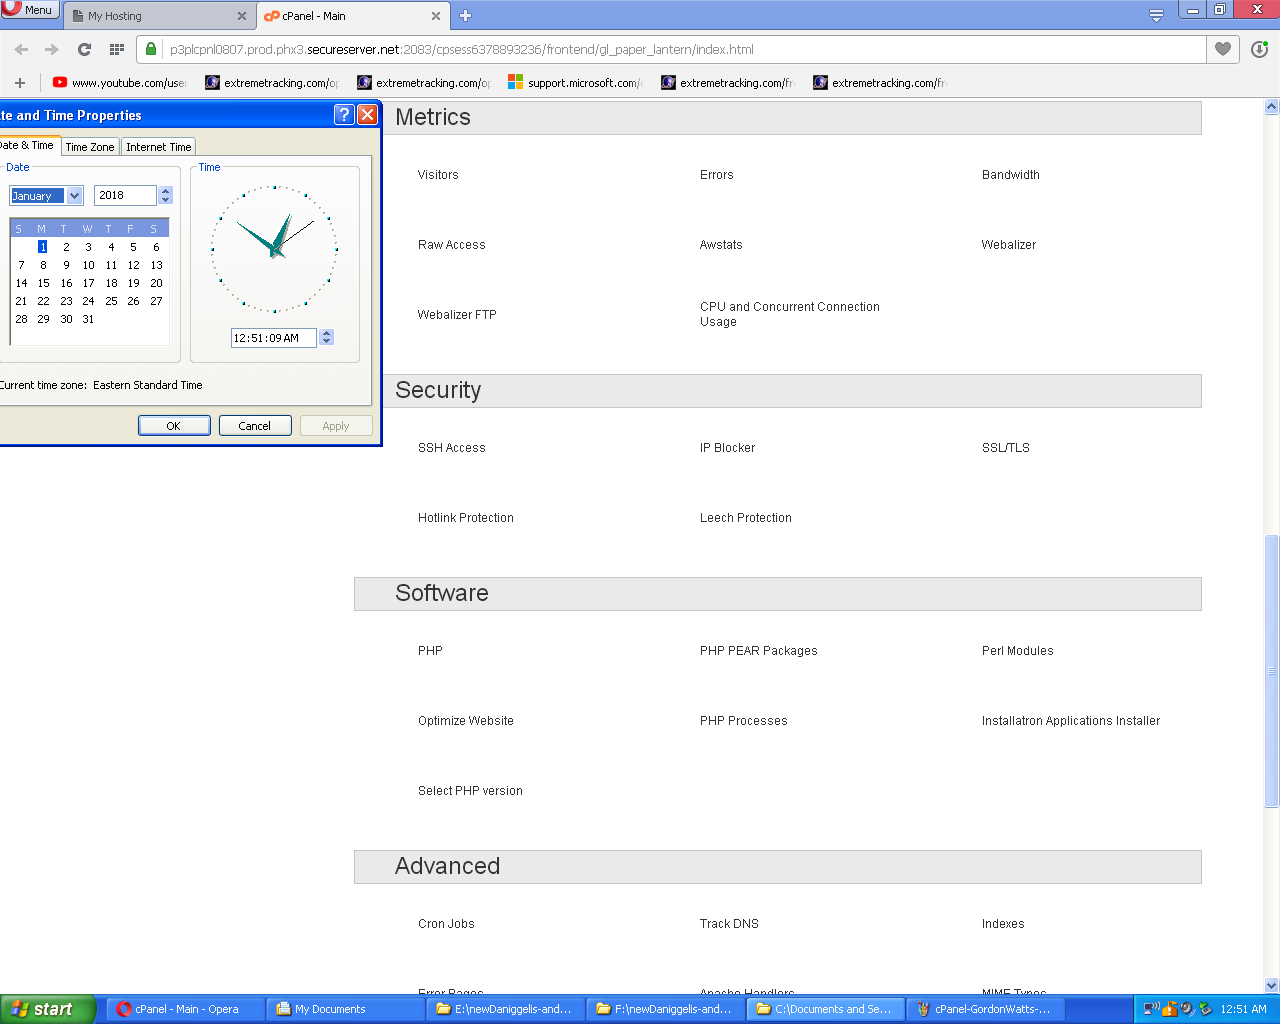Open the YouTube bookmark in the bookmarks bar
Image resolution: width=1280 pixels, height=1024 pixels.
coord(119,83)
